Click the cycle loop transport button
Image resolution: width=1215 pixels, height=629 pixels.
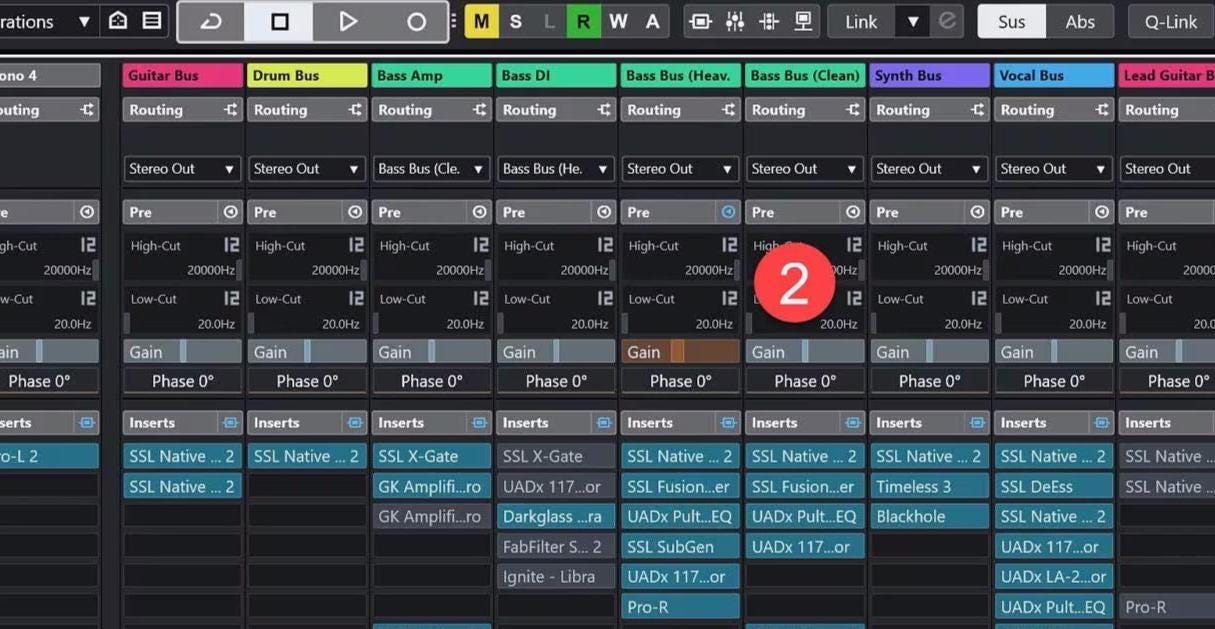pos(211,21)
